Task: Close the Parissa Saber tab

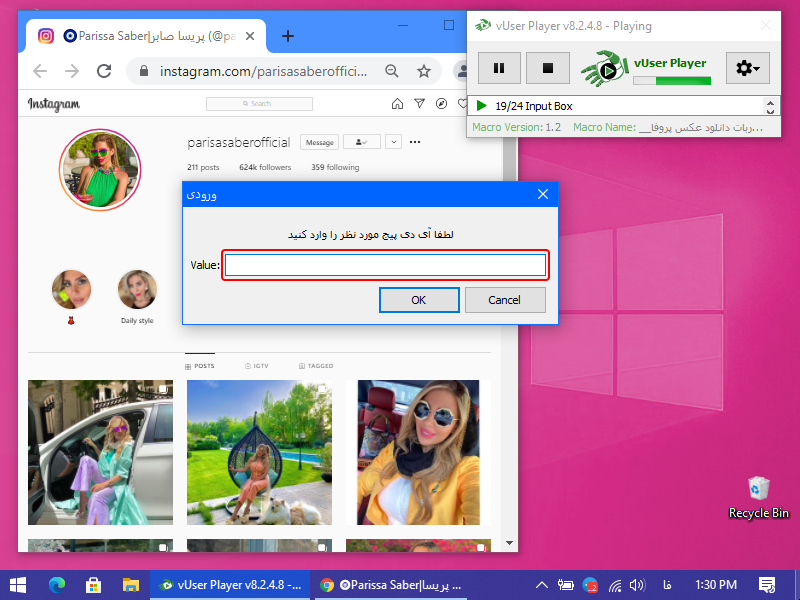Action: (x=250, y=36)
